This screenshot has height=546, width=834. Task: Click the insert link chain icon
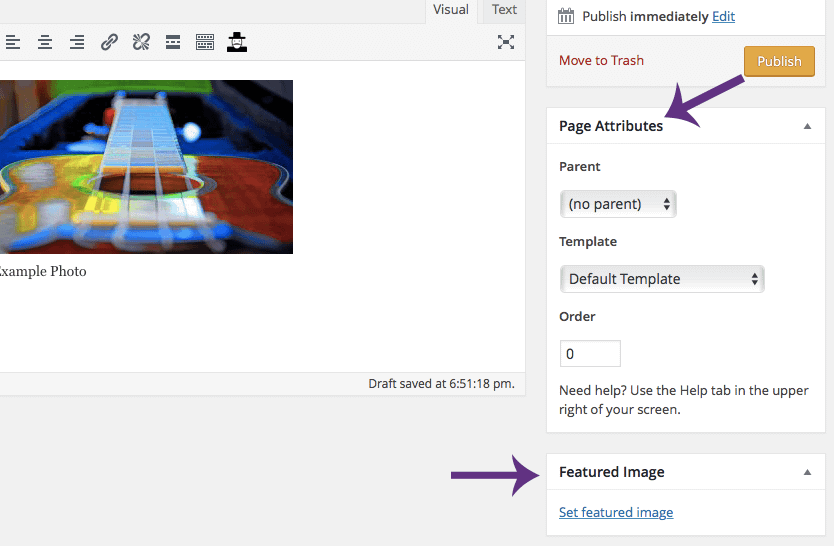point(109,42)
